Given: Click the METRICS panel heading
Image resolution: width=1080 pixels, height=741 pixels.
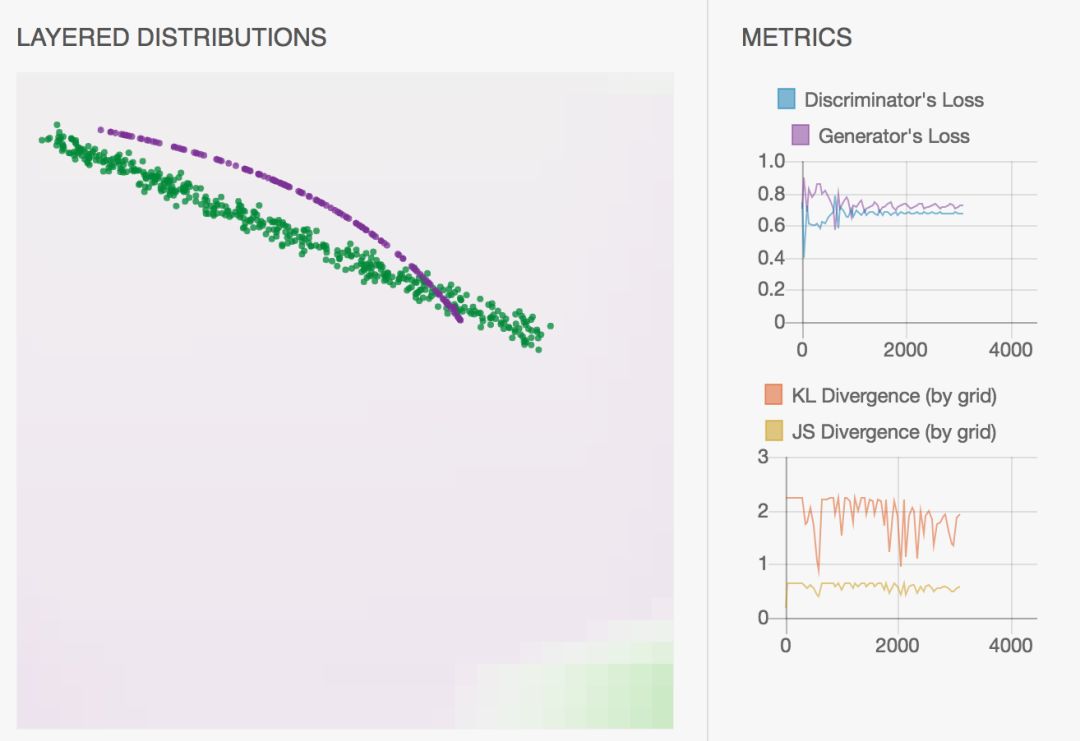Looking at the screenshot, I should (797, 37).
